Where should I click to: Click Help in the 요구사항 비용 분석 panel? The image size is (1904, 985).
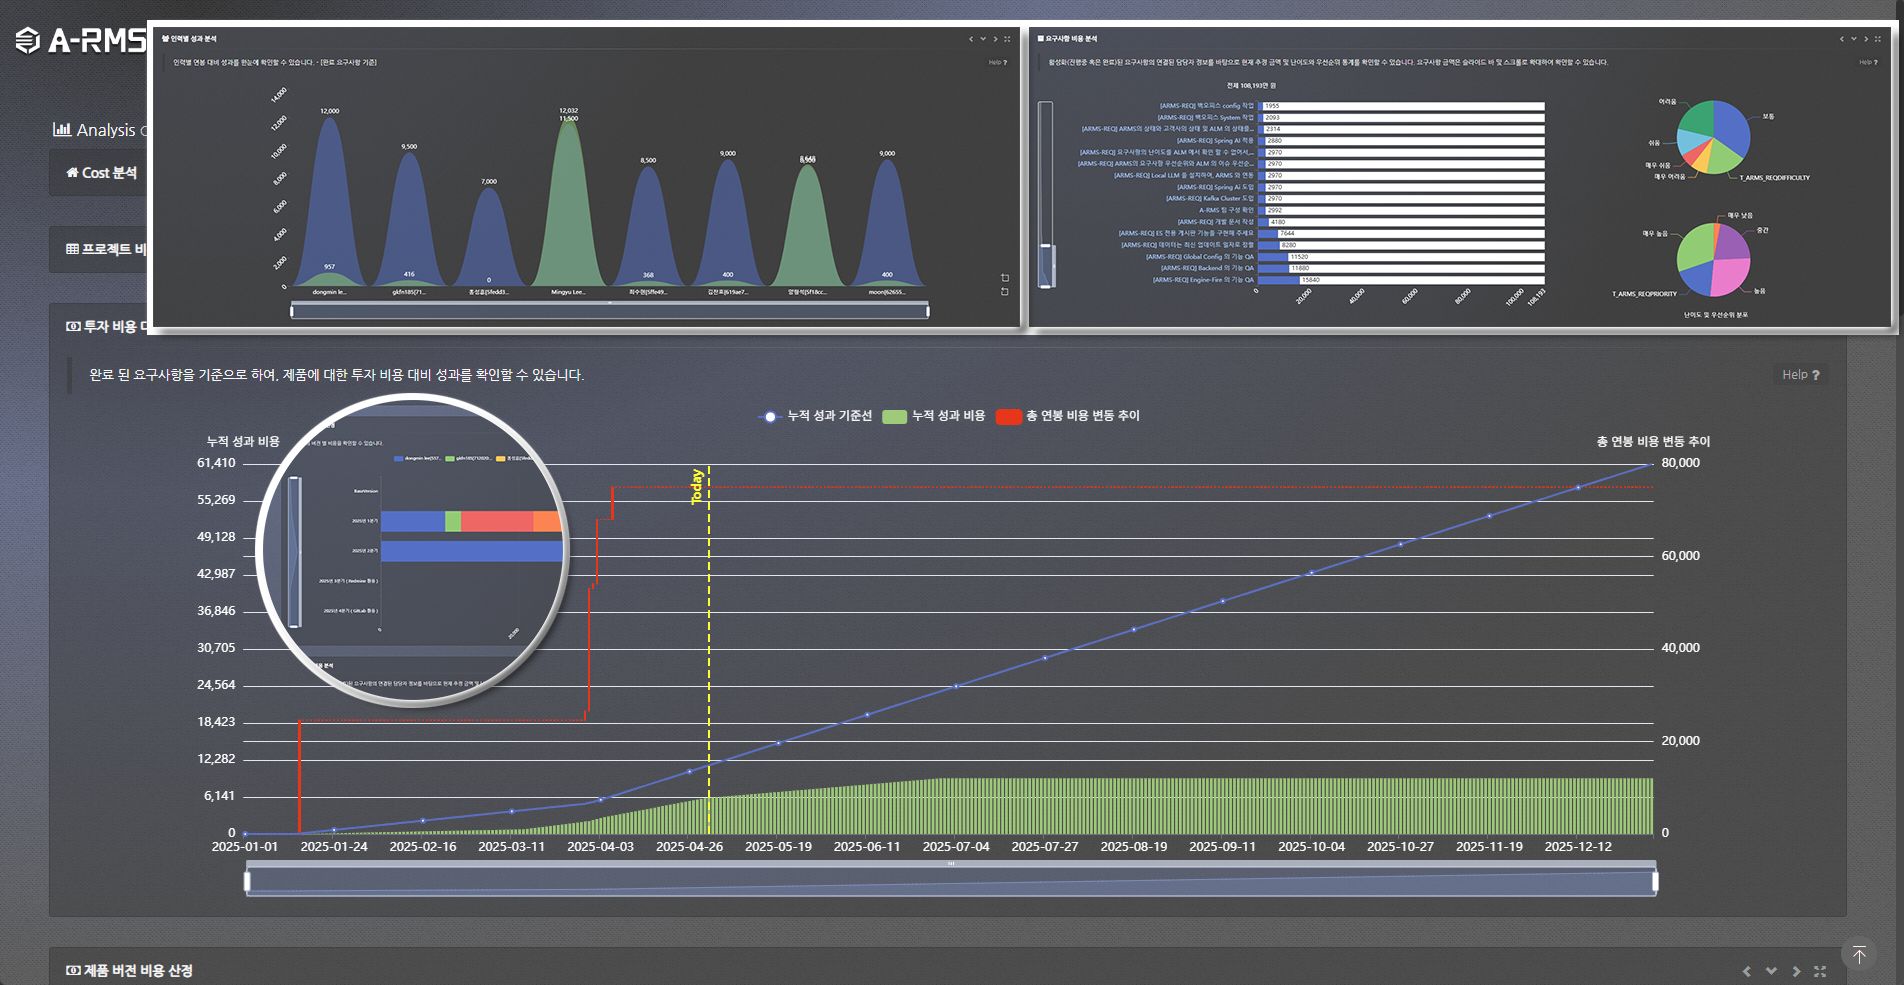coord(1866,62)
